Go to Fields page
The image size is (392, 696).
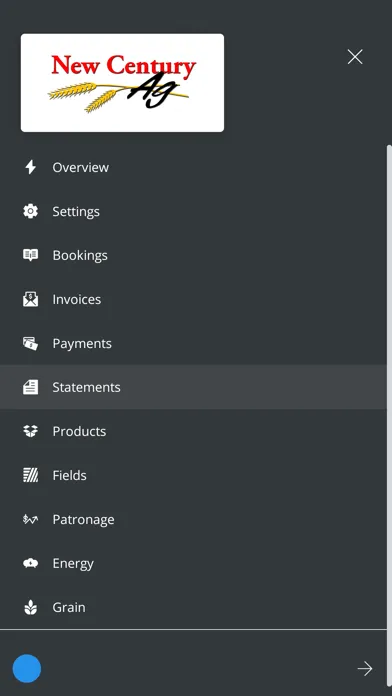193,475
